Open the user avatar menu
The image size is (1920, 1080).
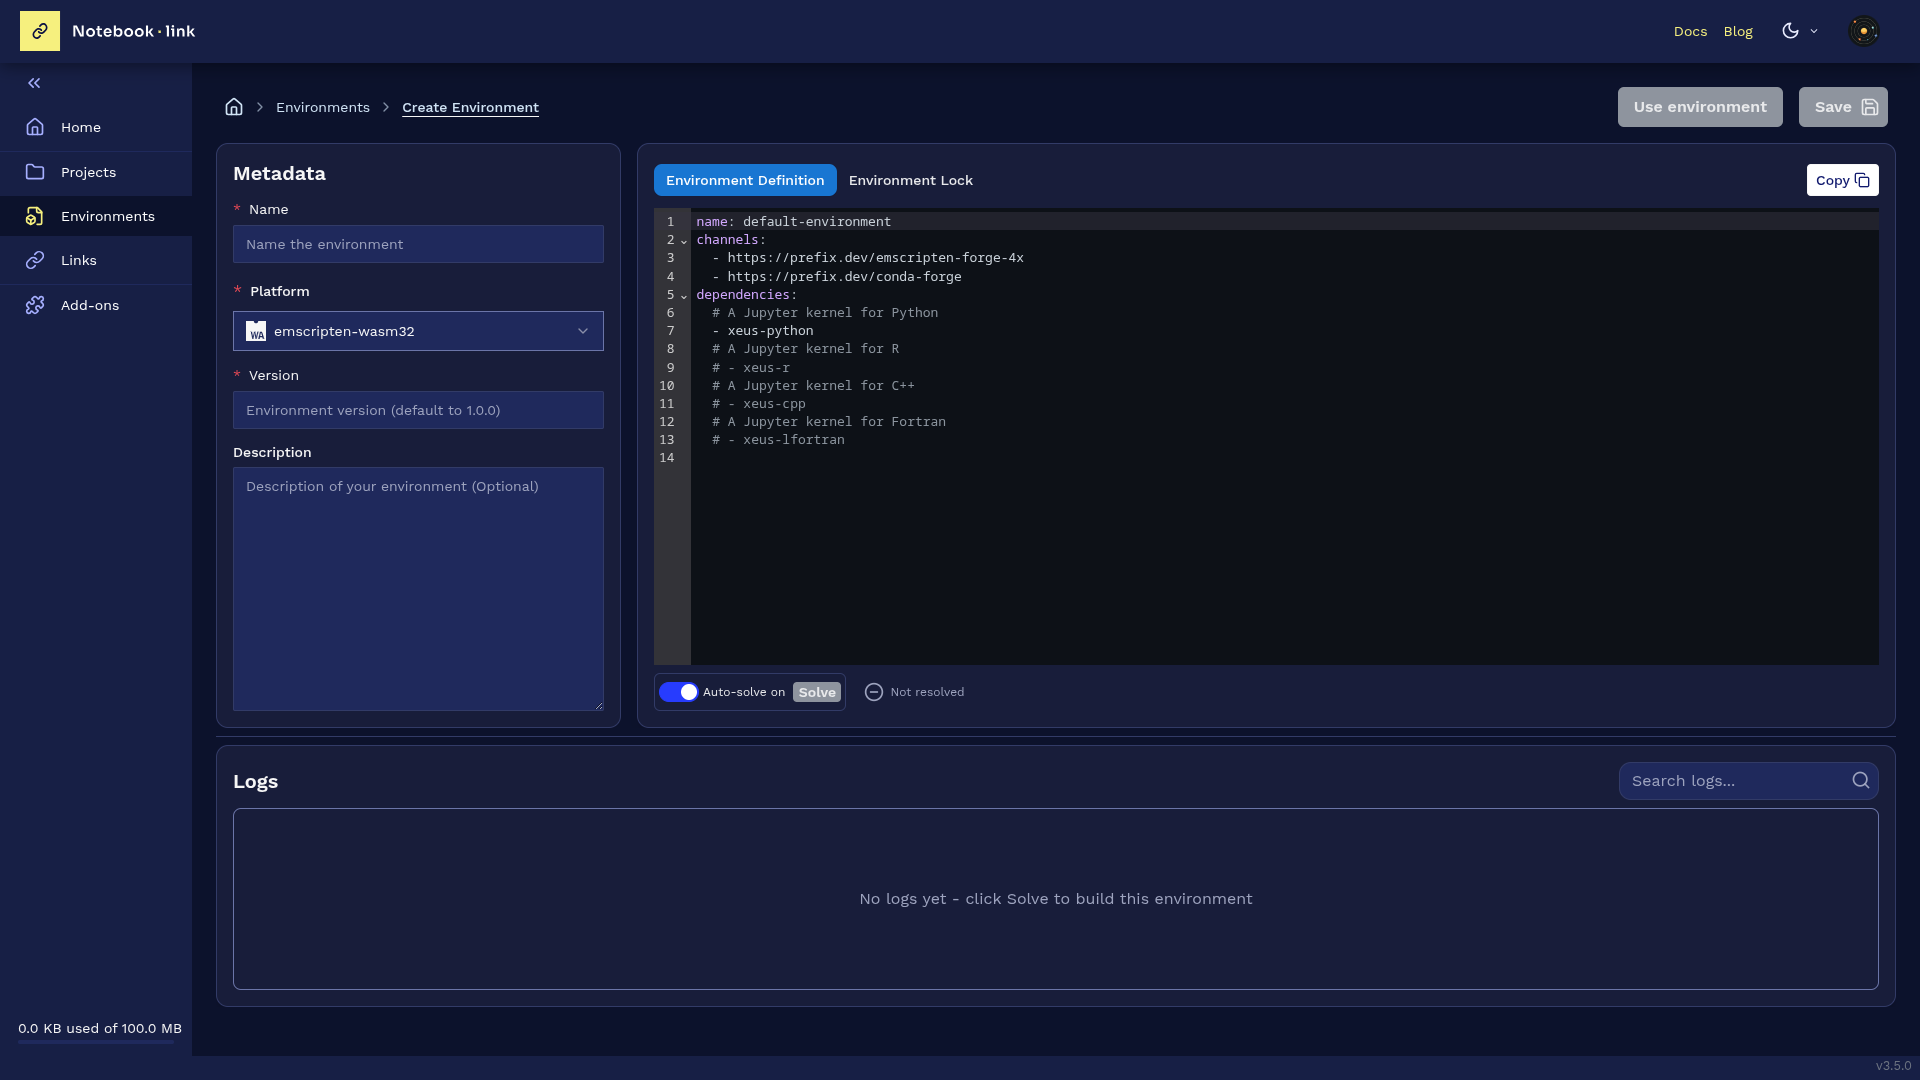point(1863,31)
